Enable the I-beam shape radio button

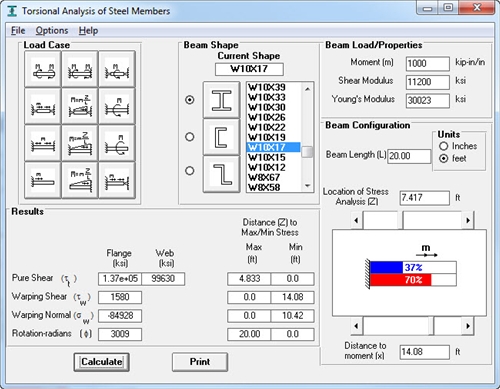pos(190,100)
